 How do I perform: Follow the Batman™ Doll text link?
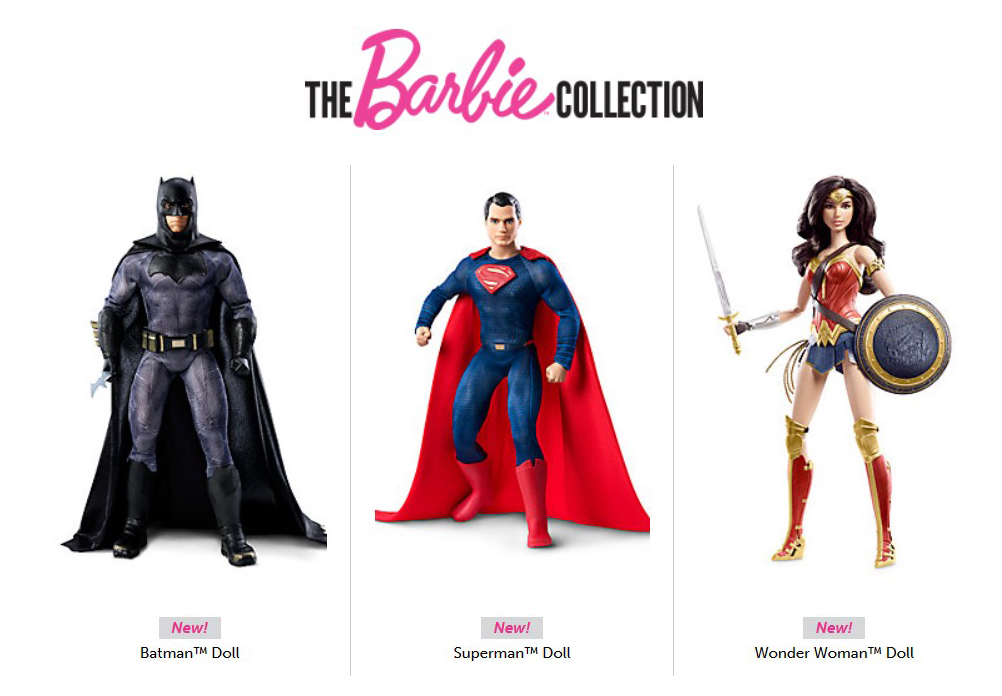coord(190,653)
